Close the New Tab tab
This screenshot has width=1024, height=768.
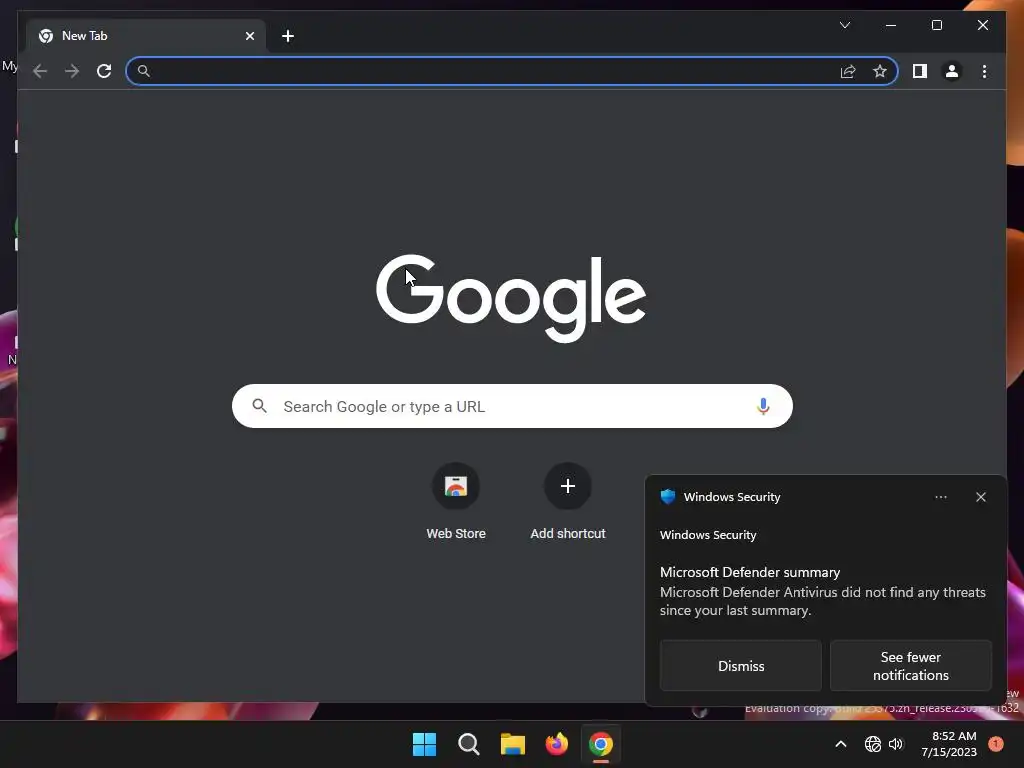coord(249,36)
